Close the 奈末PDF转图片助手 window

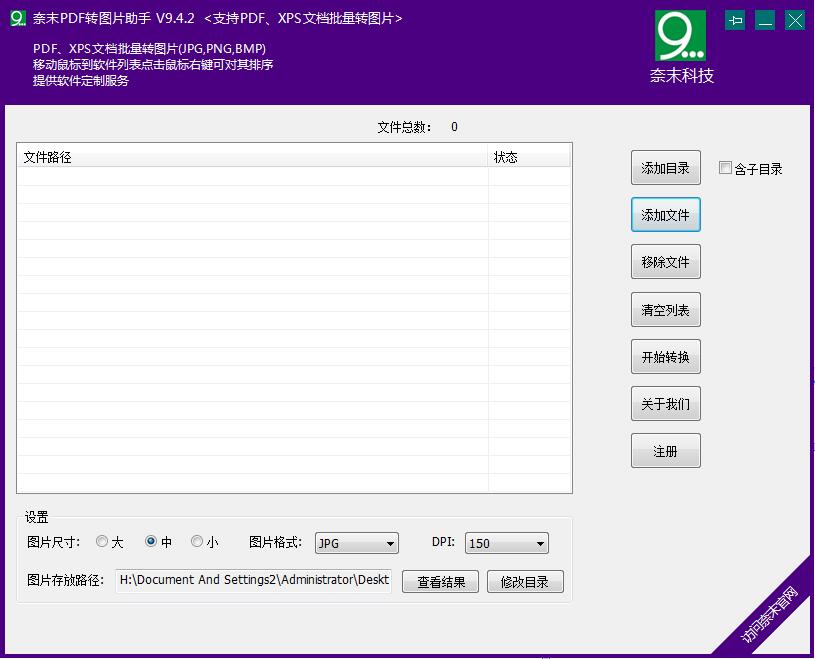pyautogui.click(x=795, y=21)
